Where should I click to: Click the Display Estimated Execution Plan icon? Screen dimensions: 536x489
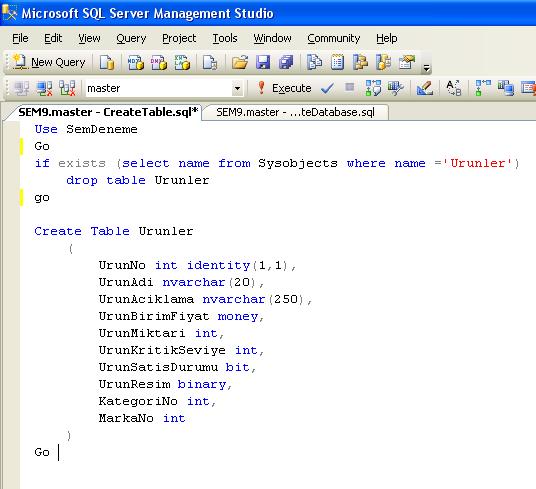point(373,88)
